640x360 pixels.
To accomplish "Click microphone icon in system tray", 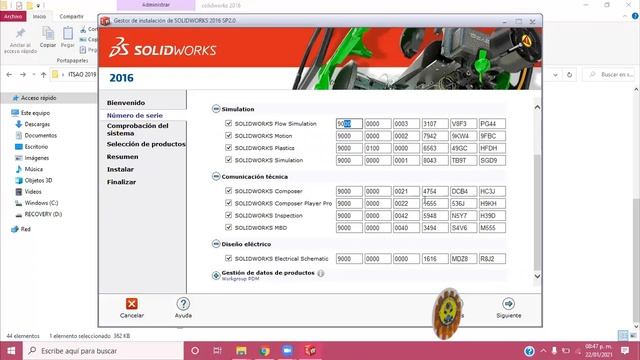I will pyautogui.click(x=554, y=351).
